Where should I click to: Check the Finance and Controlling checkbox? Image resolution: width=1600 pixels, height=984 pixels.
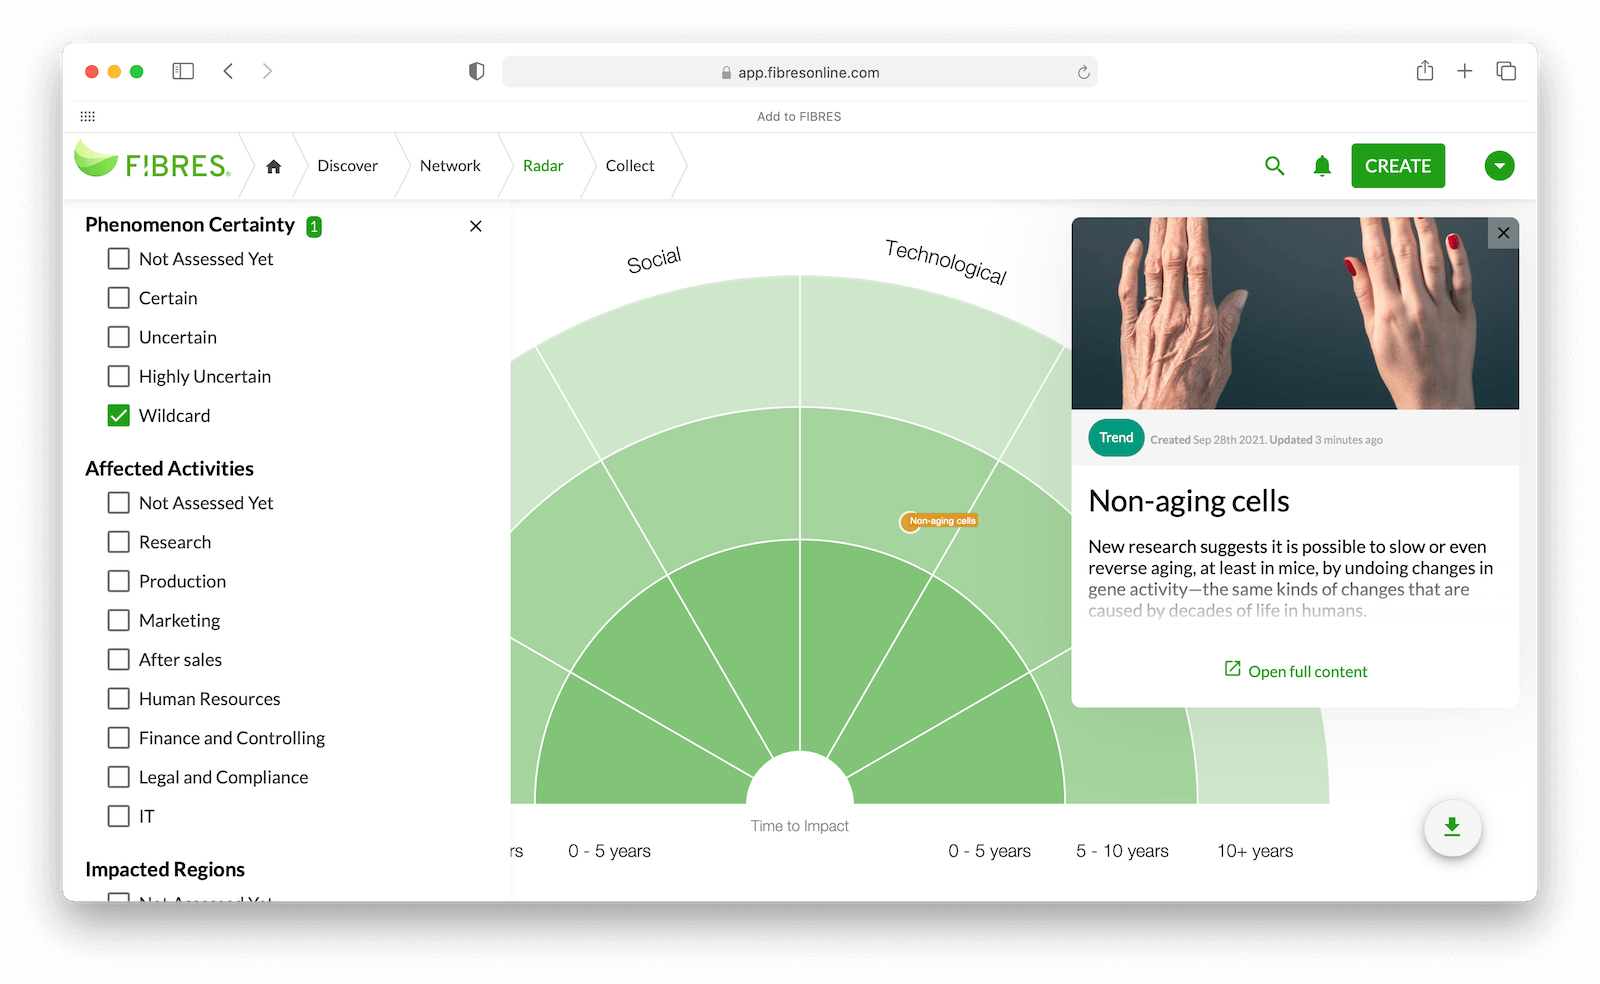(x=119, y=738)
